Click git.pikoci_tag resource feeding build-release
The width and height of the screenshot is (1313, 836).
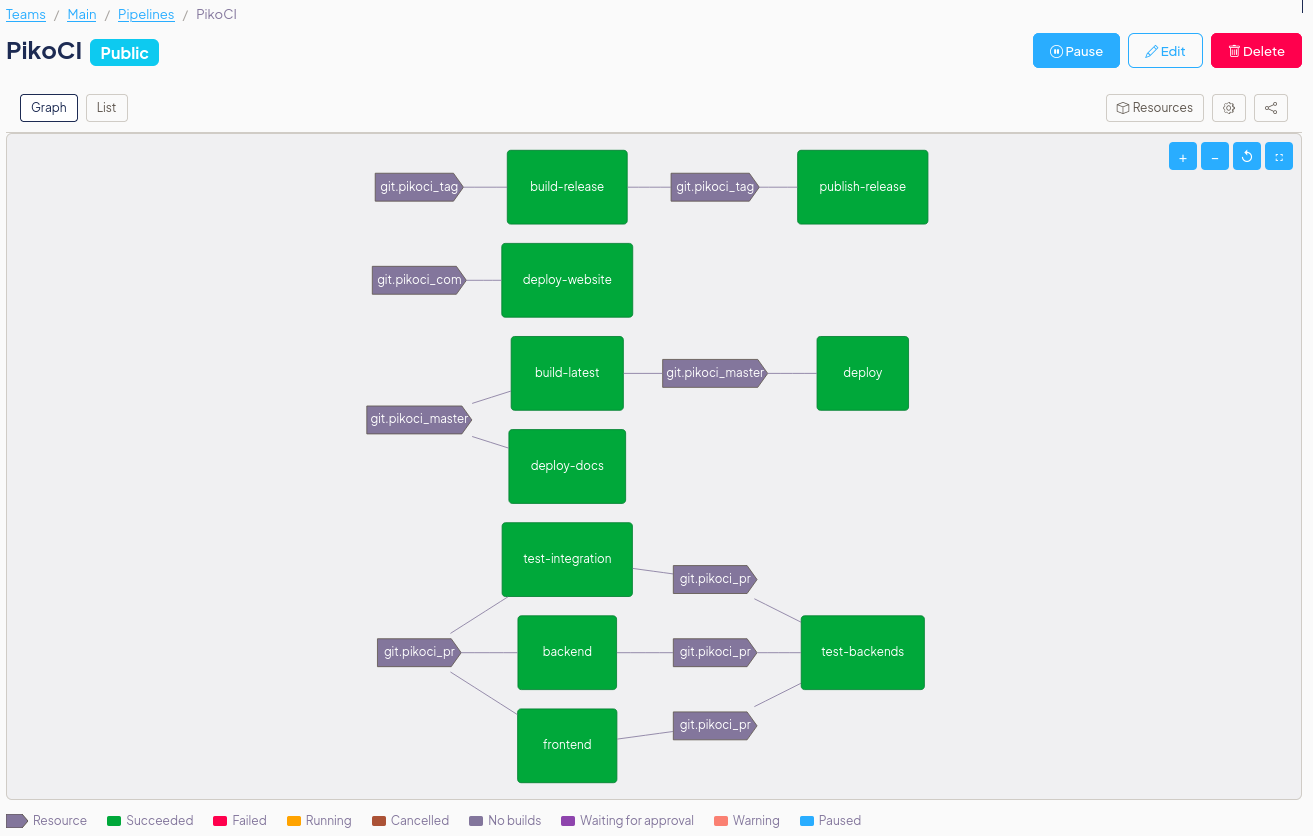[x=419, y=187]
